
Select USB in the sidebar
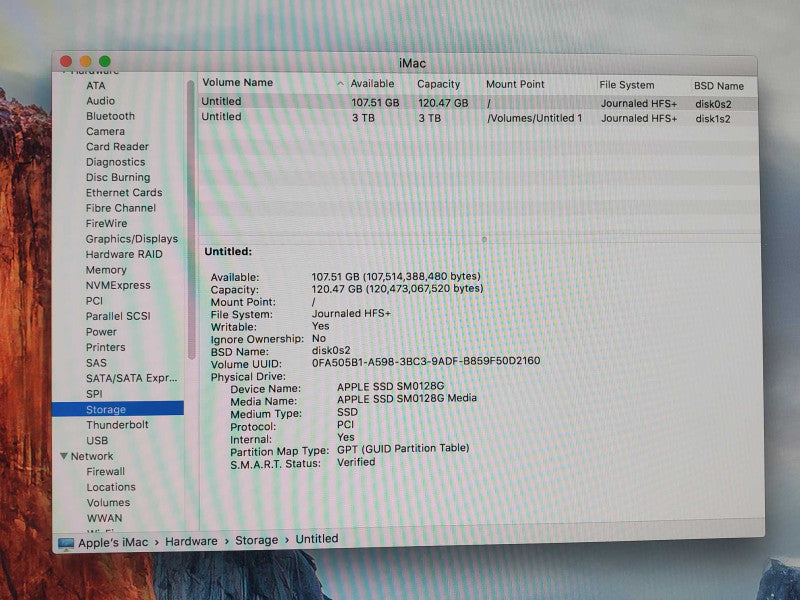click(x=97, y=440)
